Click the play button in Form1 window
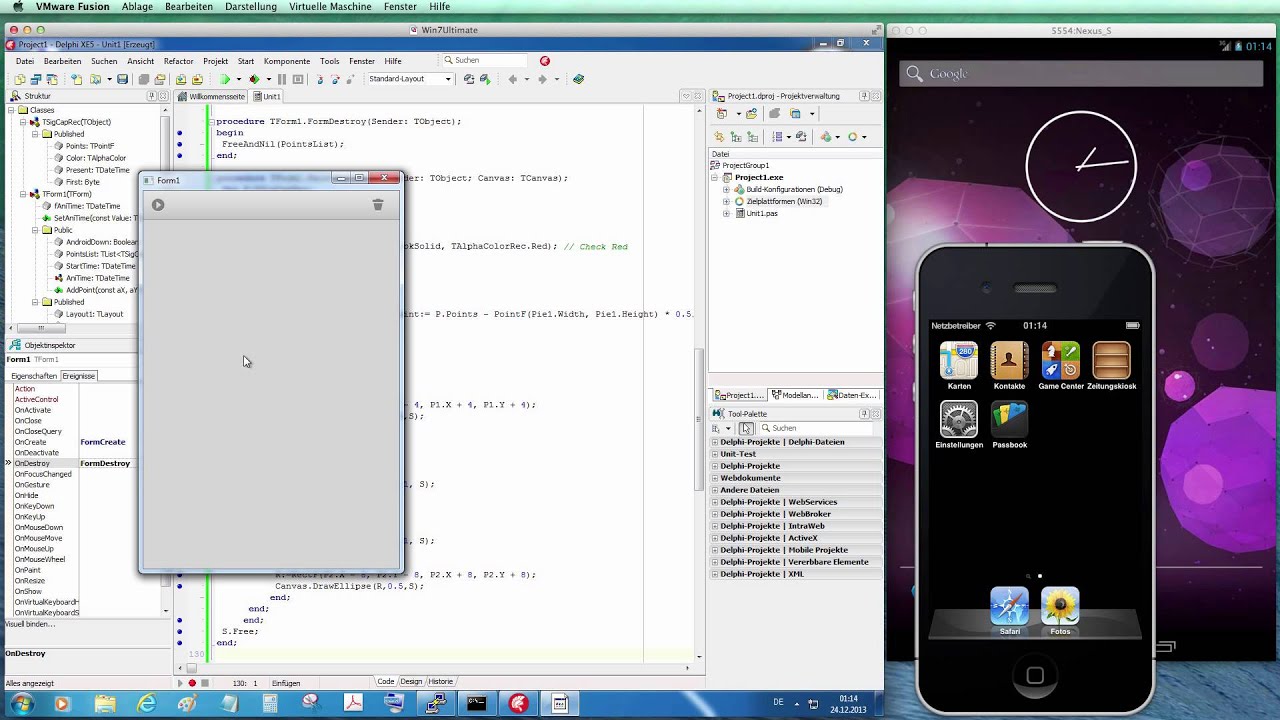Screen dimensions: 1280x720 (x=158, y=205)
